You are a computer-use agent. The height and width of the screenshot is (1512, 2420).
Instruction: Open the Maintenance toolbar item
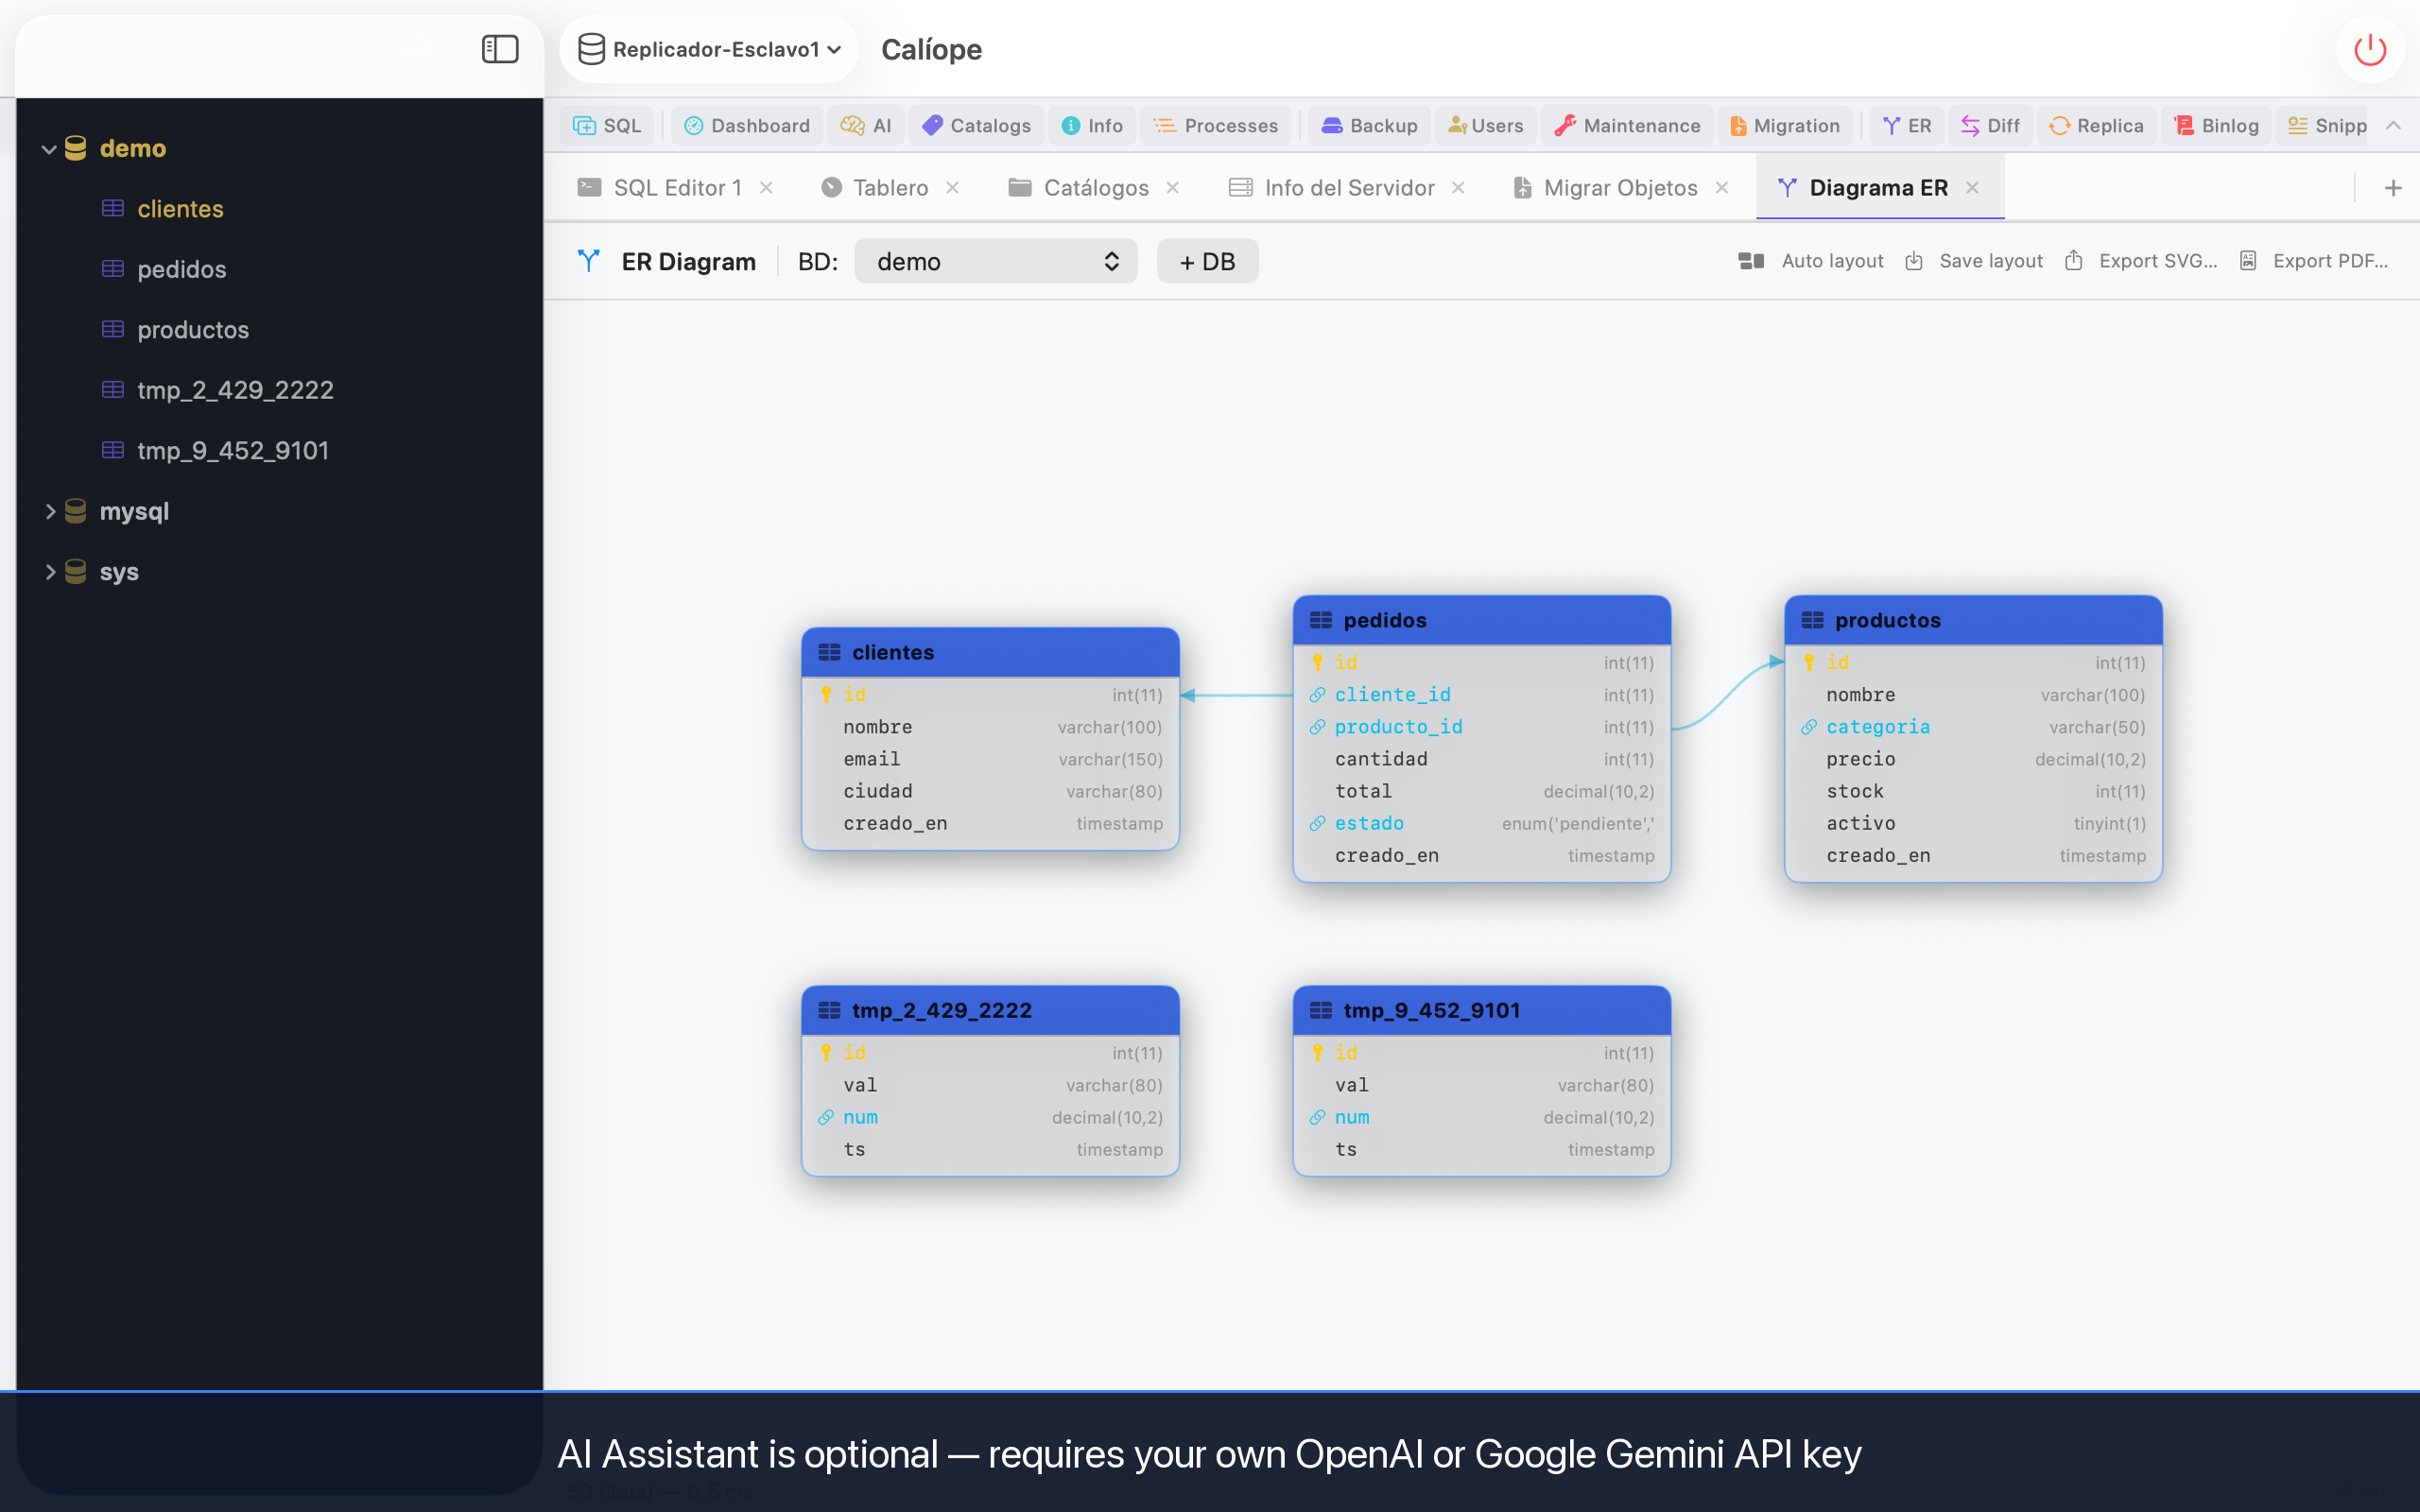coord(1627,125)
